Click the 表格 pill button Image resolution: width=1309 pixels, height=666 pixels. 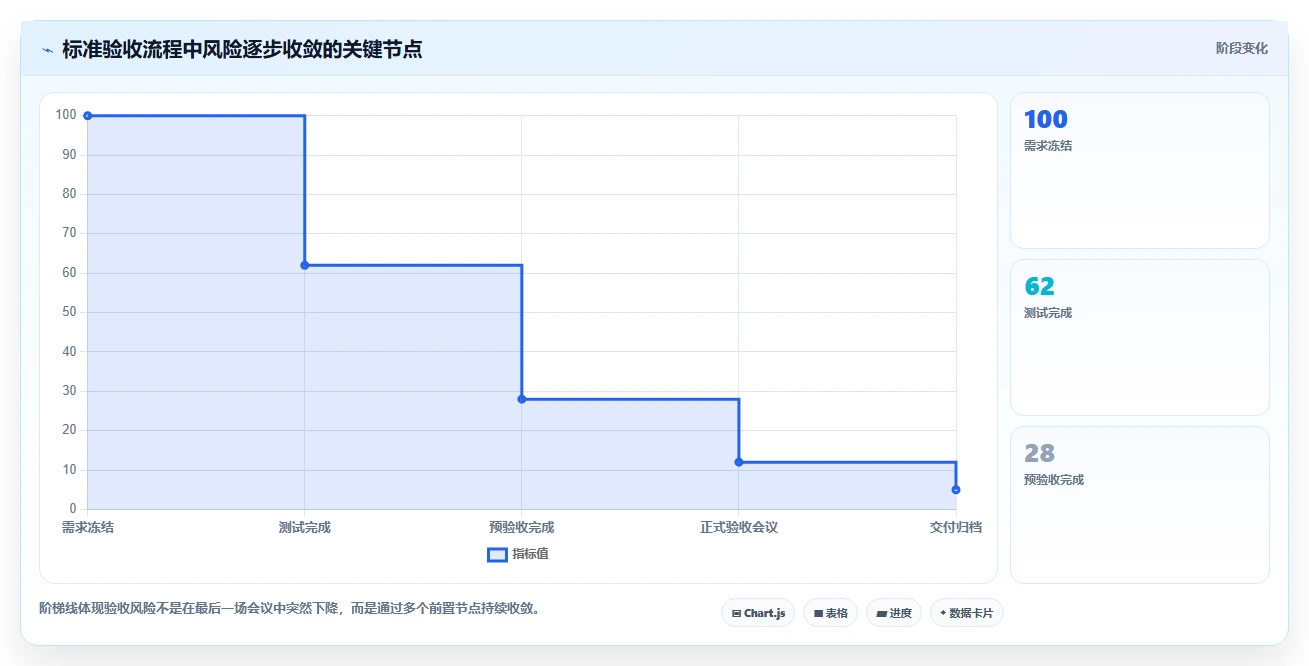coord(830,613)
